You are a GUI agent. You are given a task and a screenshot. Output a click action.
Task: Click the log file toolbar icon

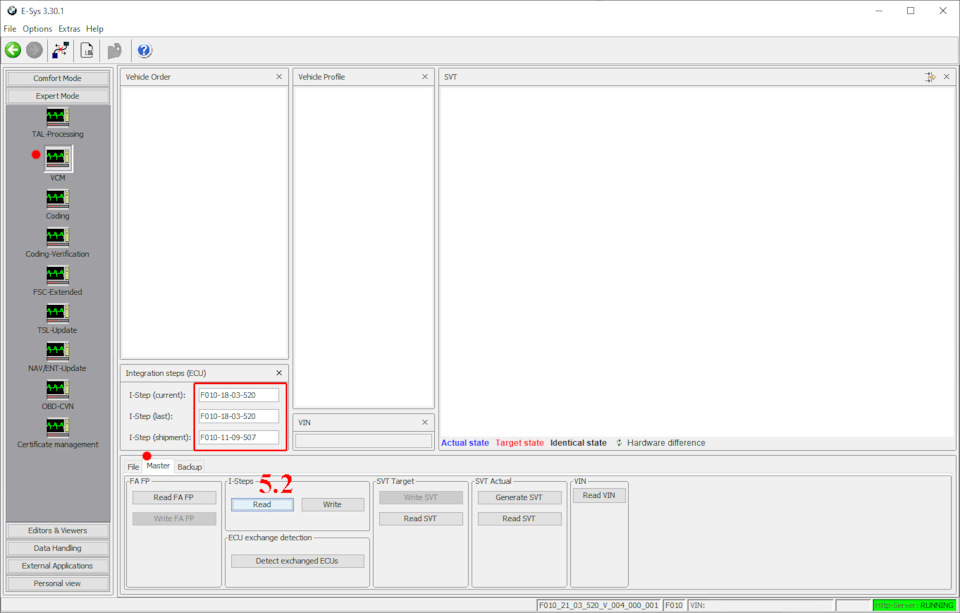tap(88, 50)
